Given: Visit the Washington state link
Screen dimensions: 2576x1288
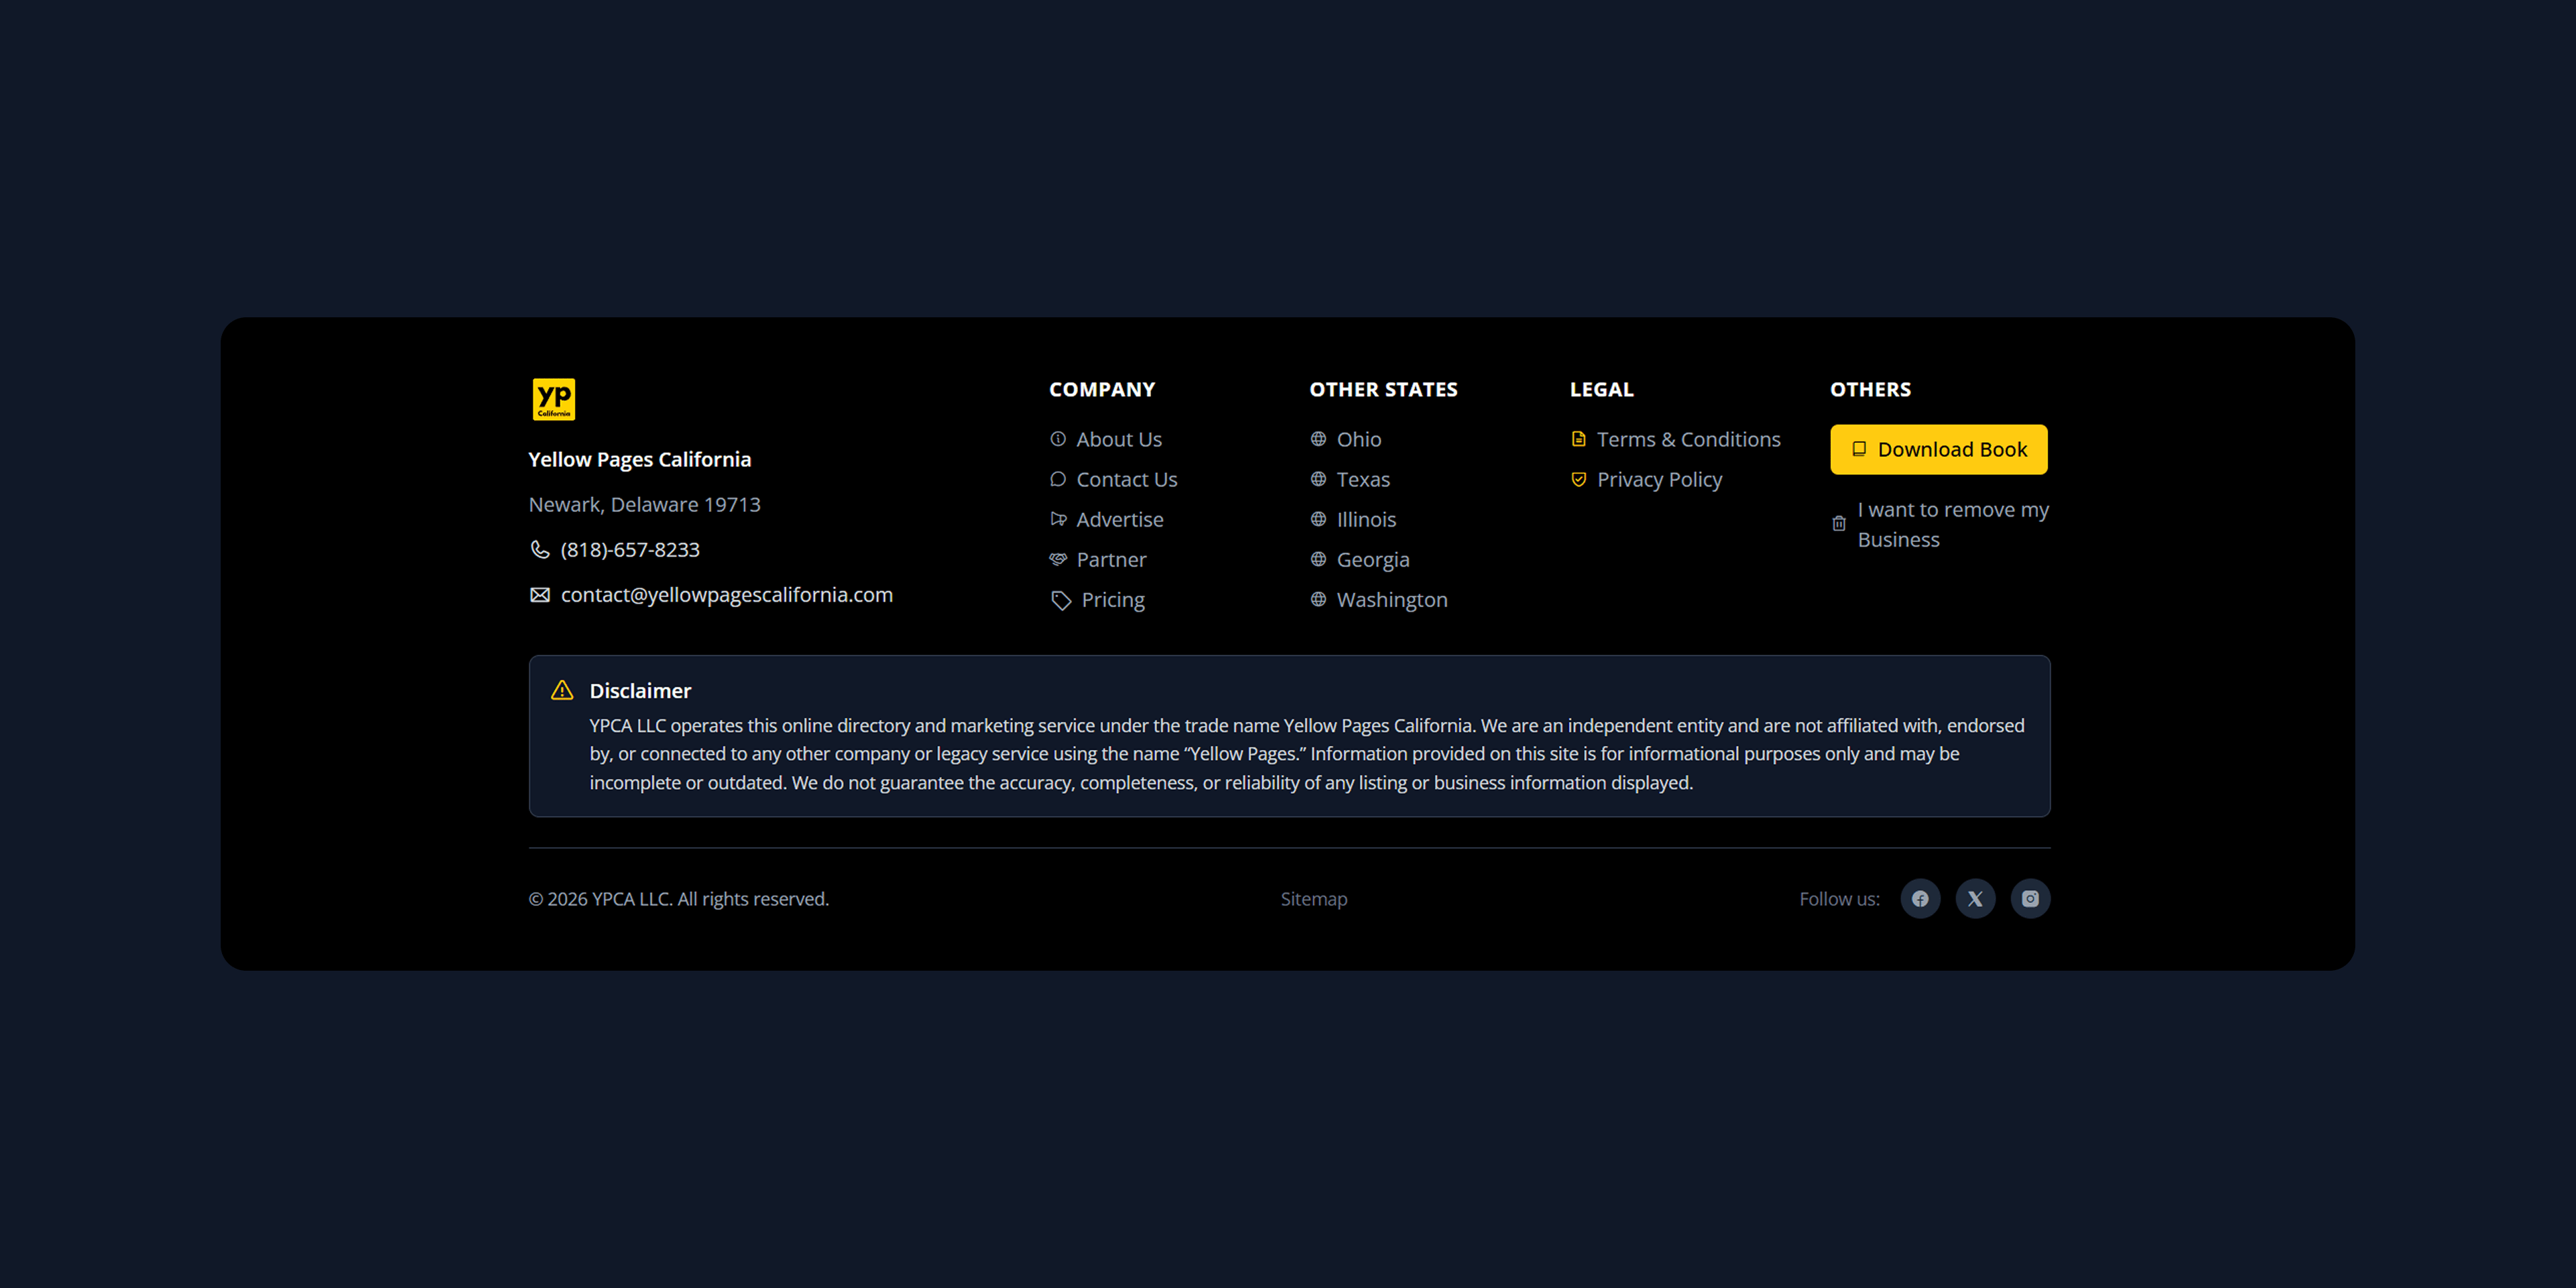Looking at the screenshot, I should (x=1392, y=599).
